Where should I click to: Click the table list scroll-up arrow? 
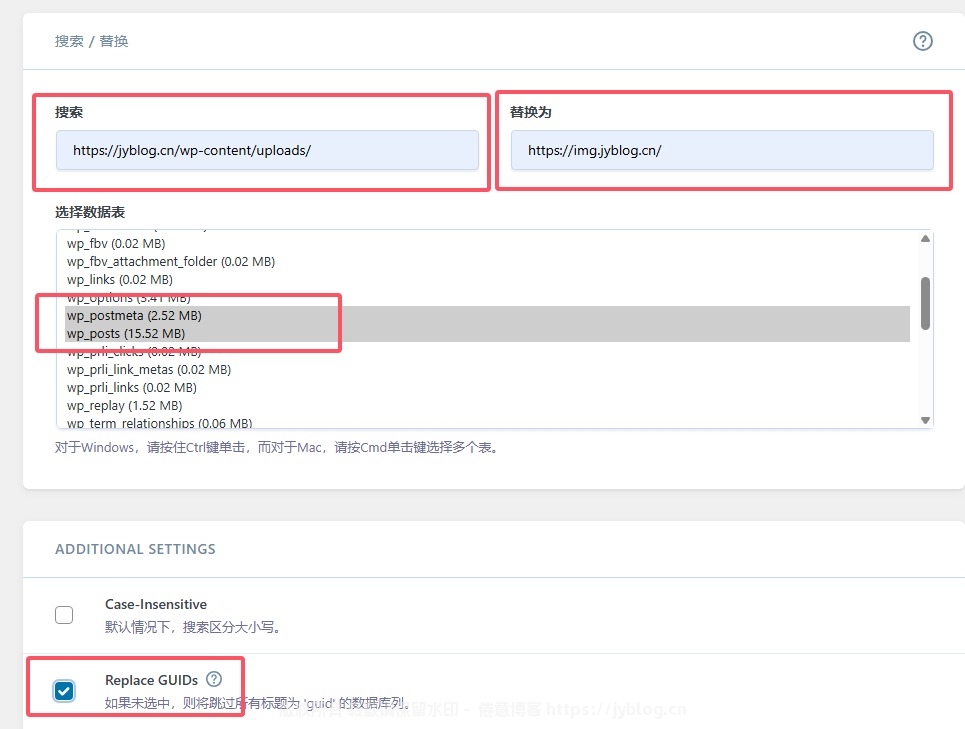click(925, 239)
